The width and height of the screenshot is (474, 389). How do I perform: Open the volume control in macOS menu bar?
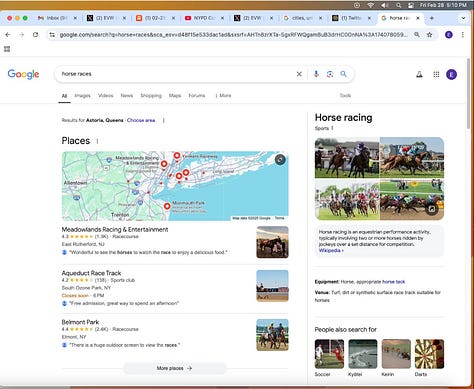click(x=384, y=5)
